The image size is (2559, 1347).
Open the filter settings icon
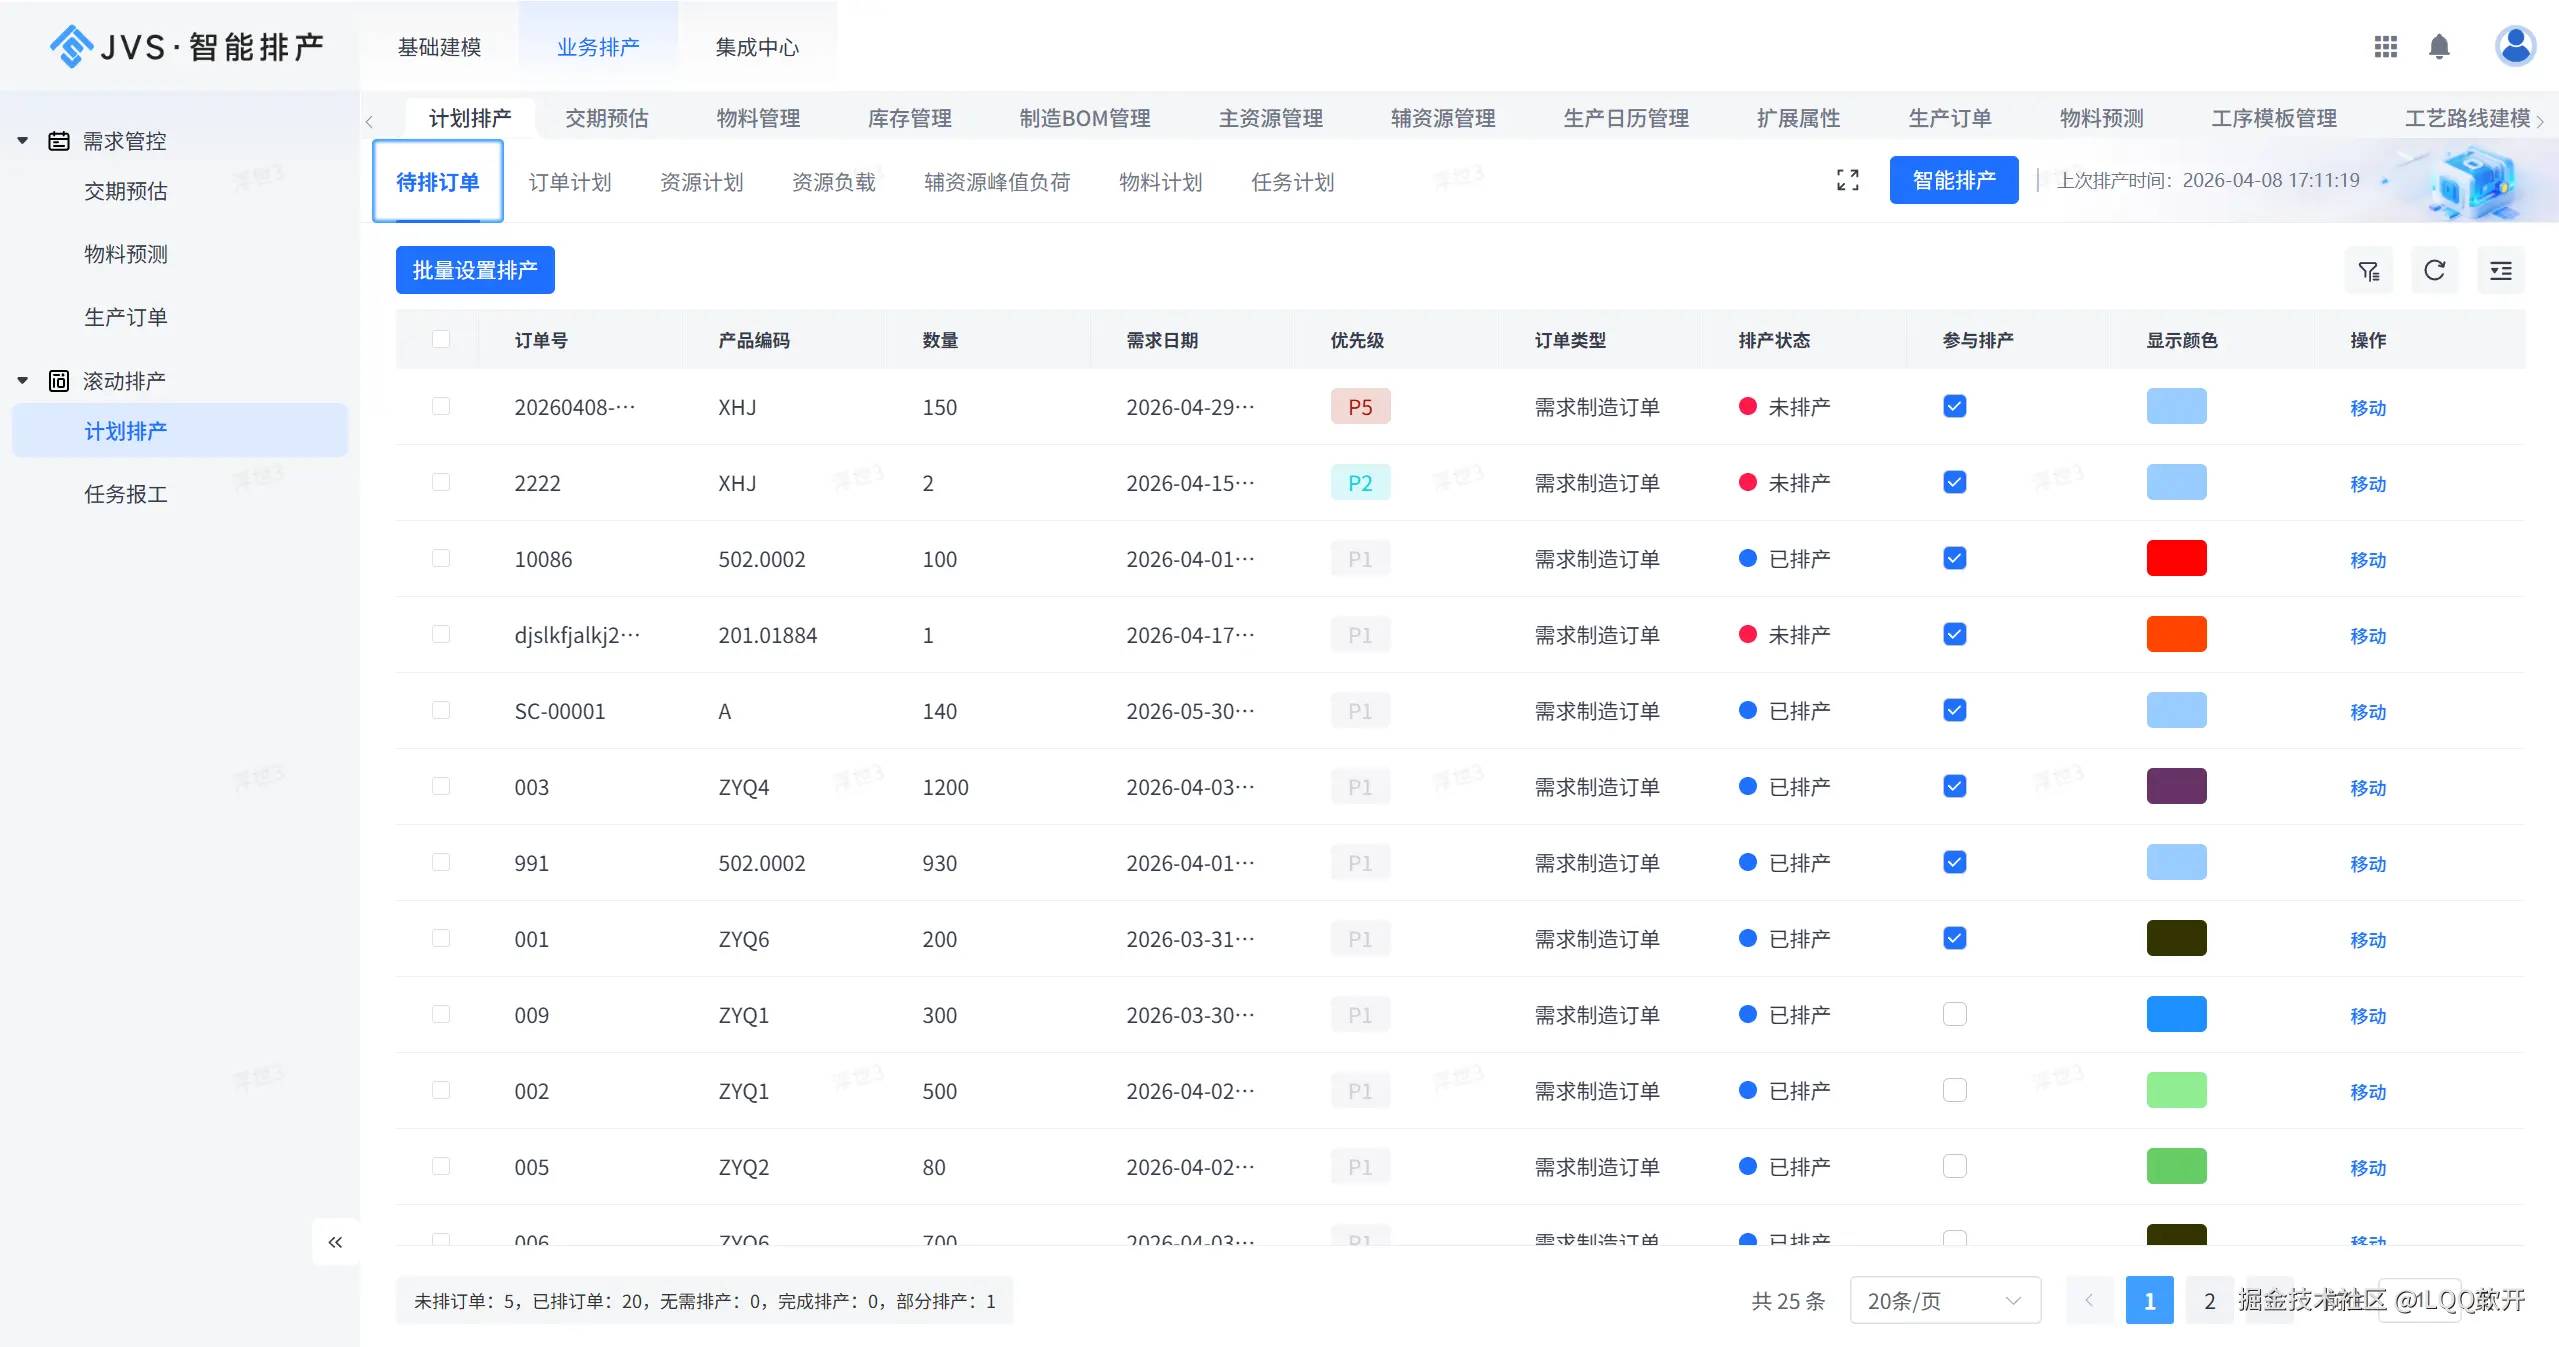pyautogui.click(x=2368, y=271)
